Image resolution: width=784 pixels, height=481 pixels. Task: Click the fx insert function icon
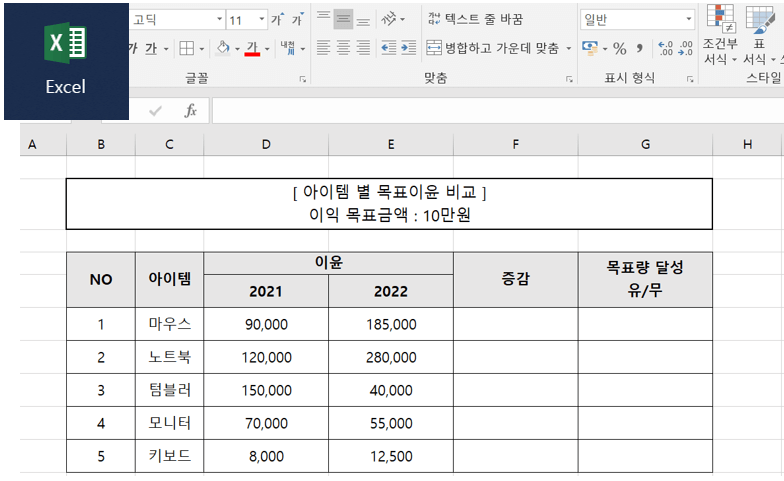190,110
